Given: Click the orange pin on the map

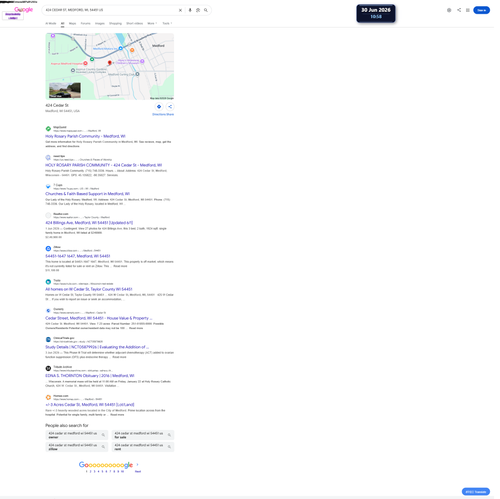Looking at the screenshot, I should [132, 50].
